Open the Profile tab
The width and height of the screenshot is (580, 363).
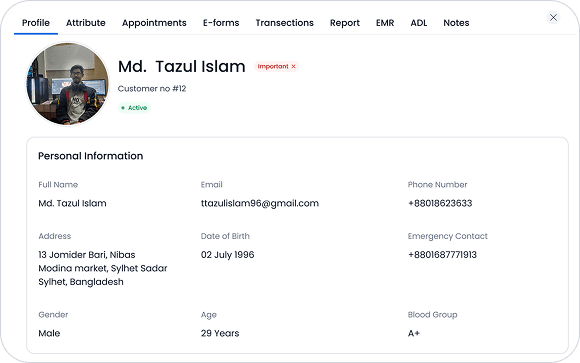pyautogui.click(x=36, y=23)
